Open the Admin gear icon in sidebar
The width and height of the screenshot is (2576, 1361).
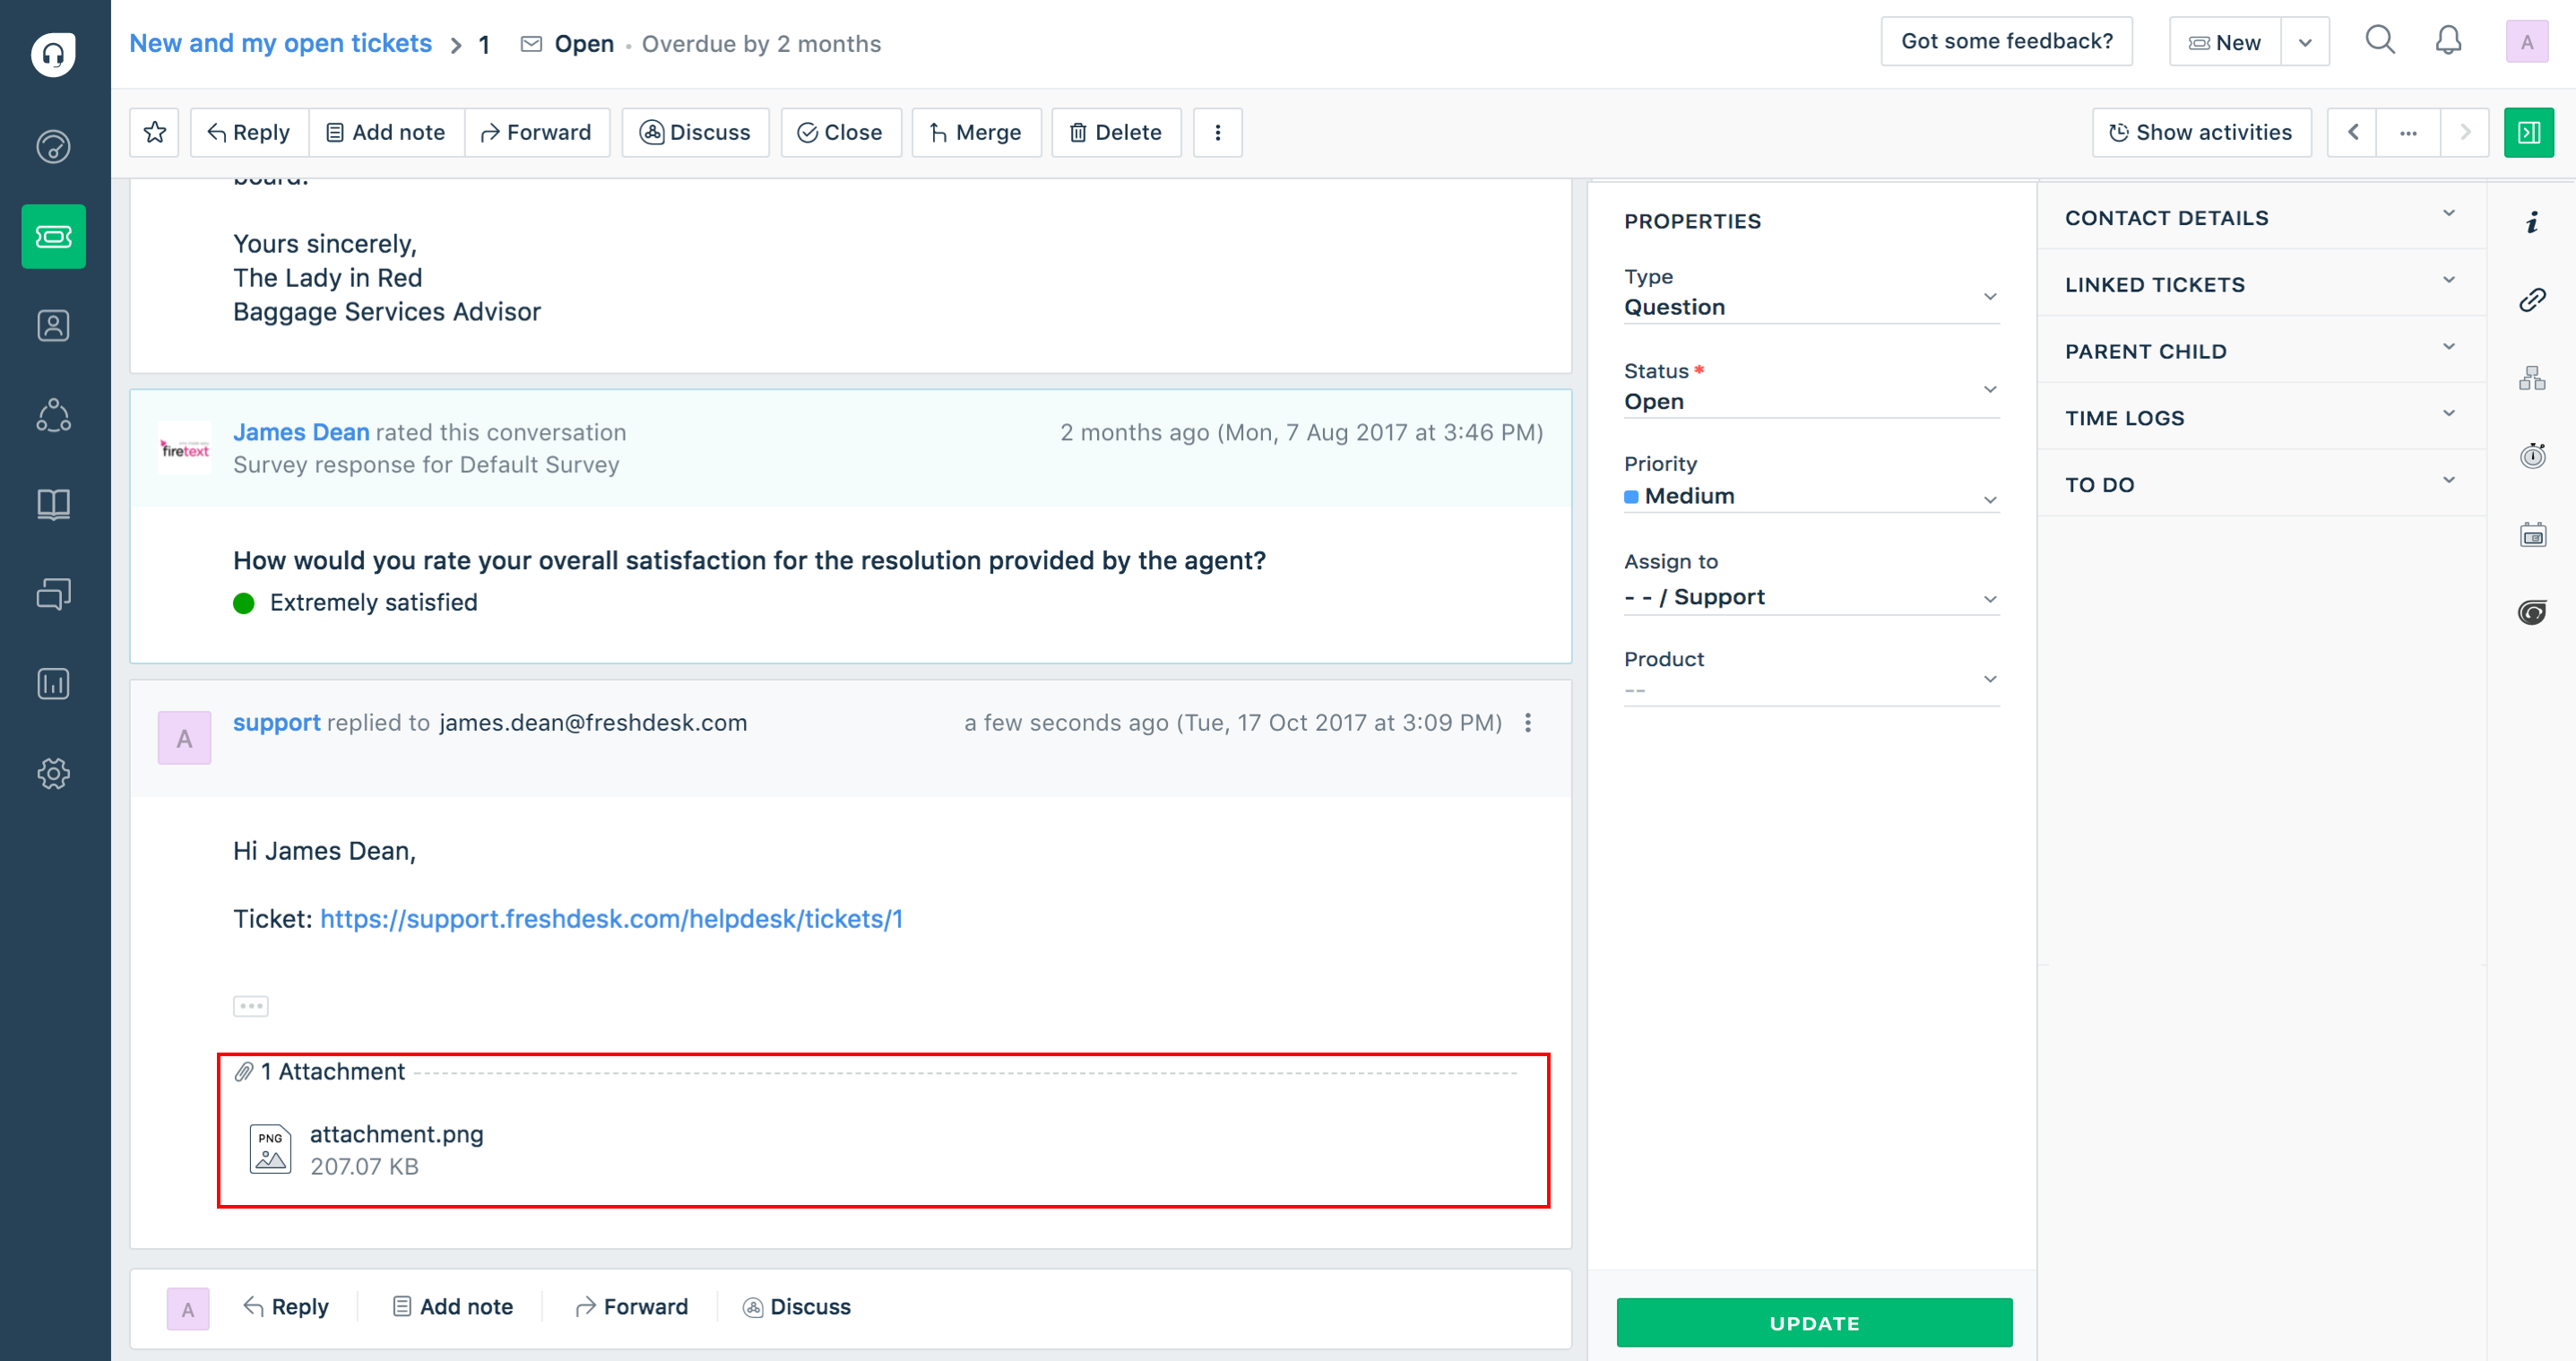[x=54, y=773]
